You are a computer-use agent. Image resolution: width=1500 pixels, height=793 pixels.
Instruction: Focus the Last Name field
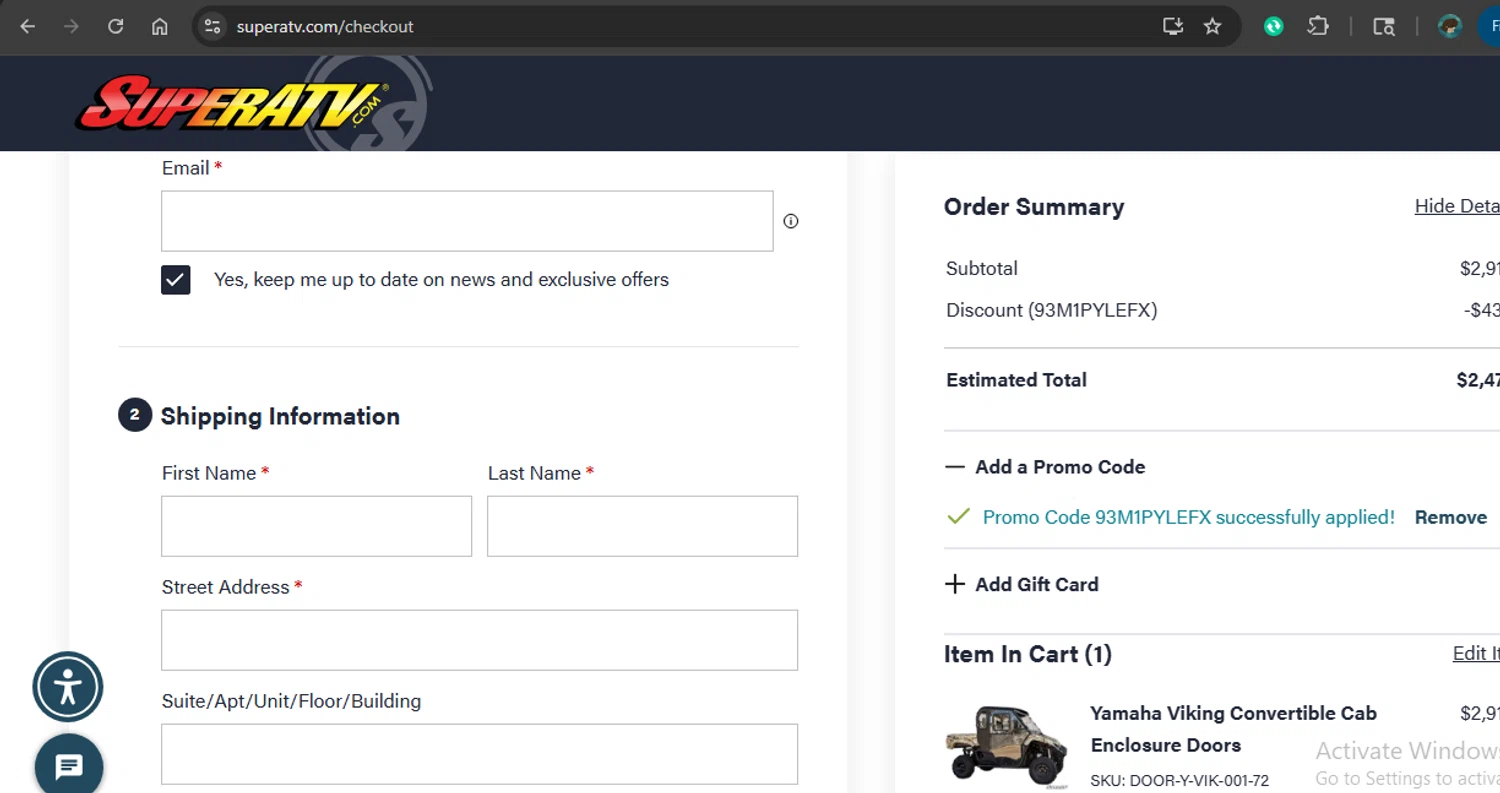[642, 526]
